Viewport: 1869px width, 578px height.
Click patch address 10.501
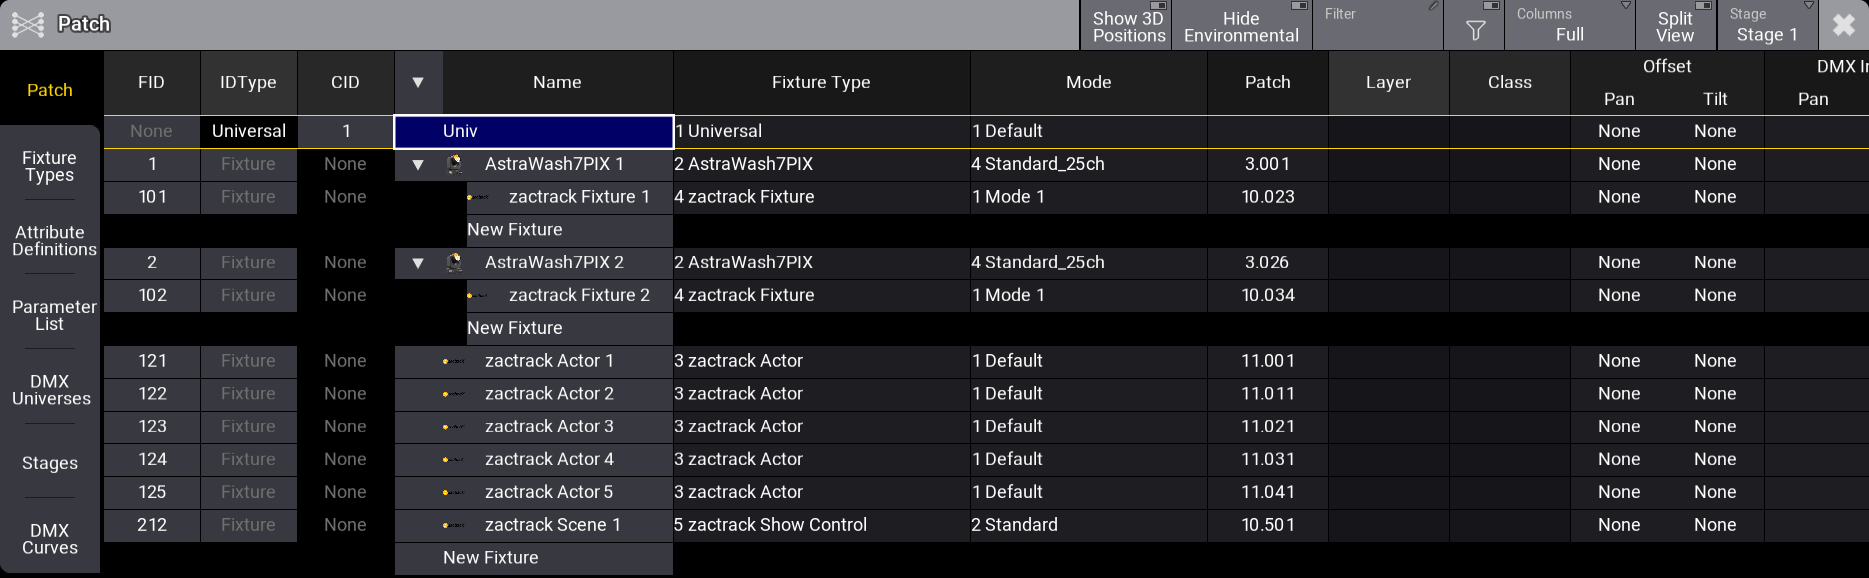tap(1267, 525)
